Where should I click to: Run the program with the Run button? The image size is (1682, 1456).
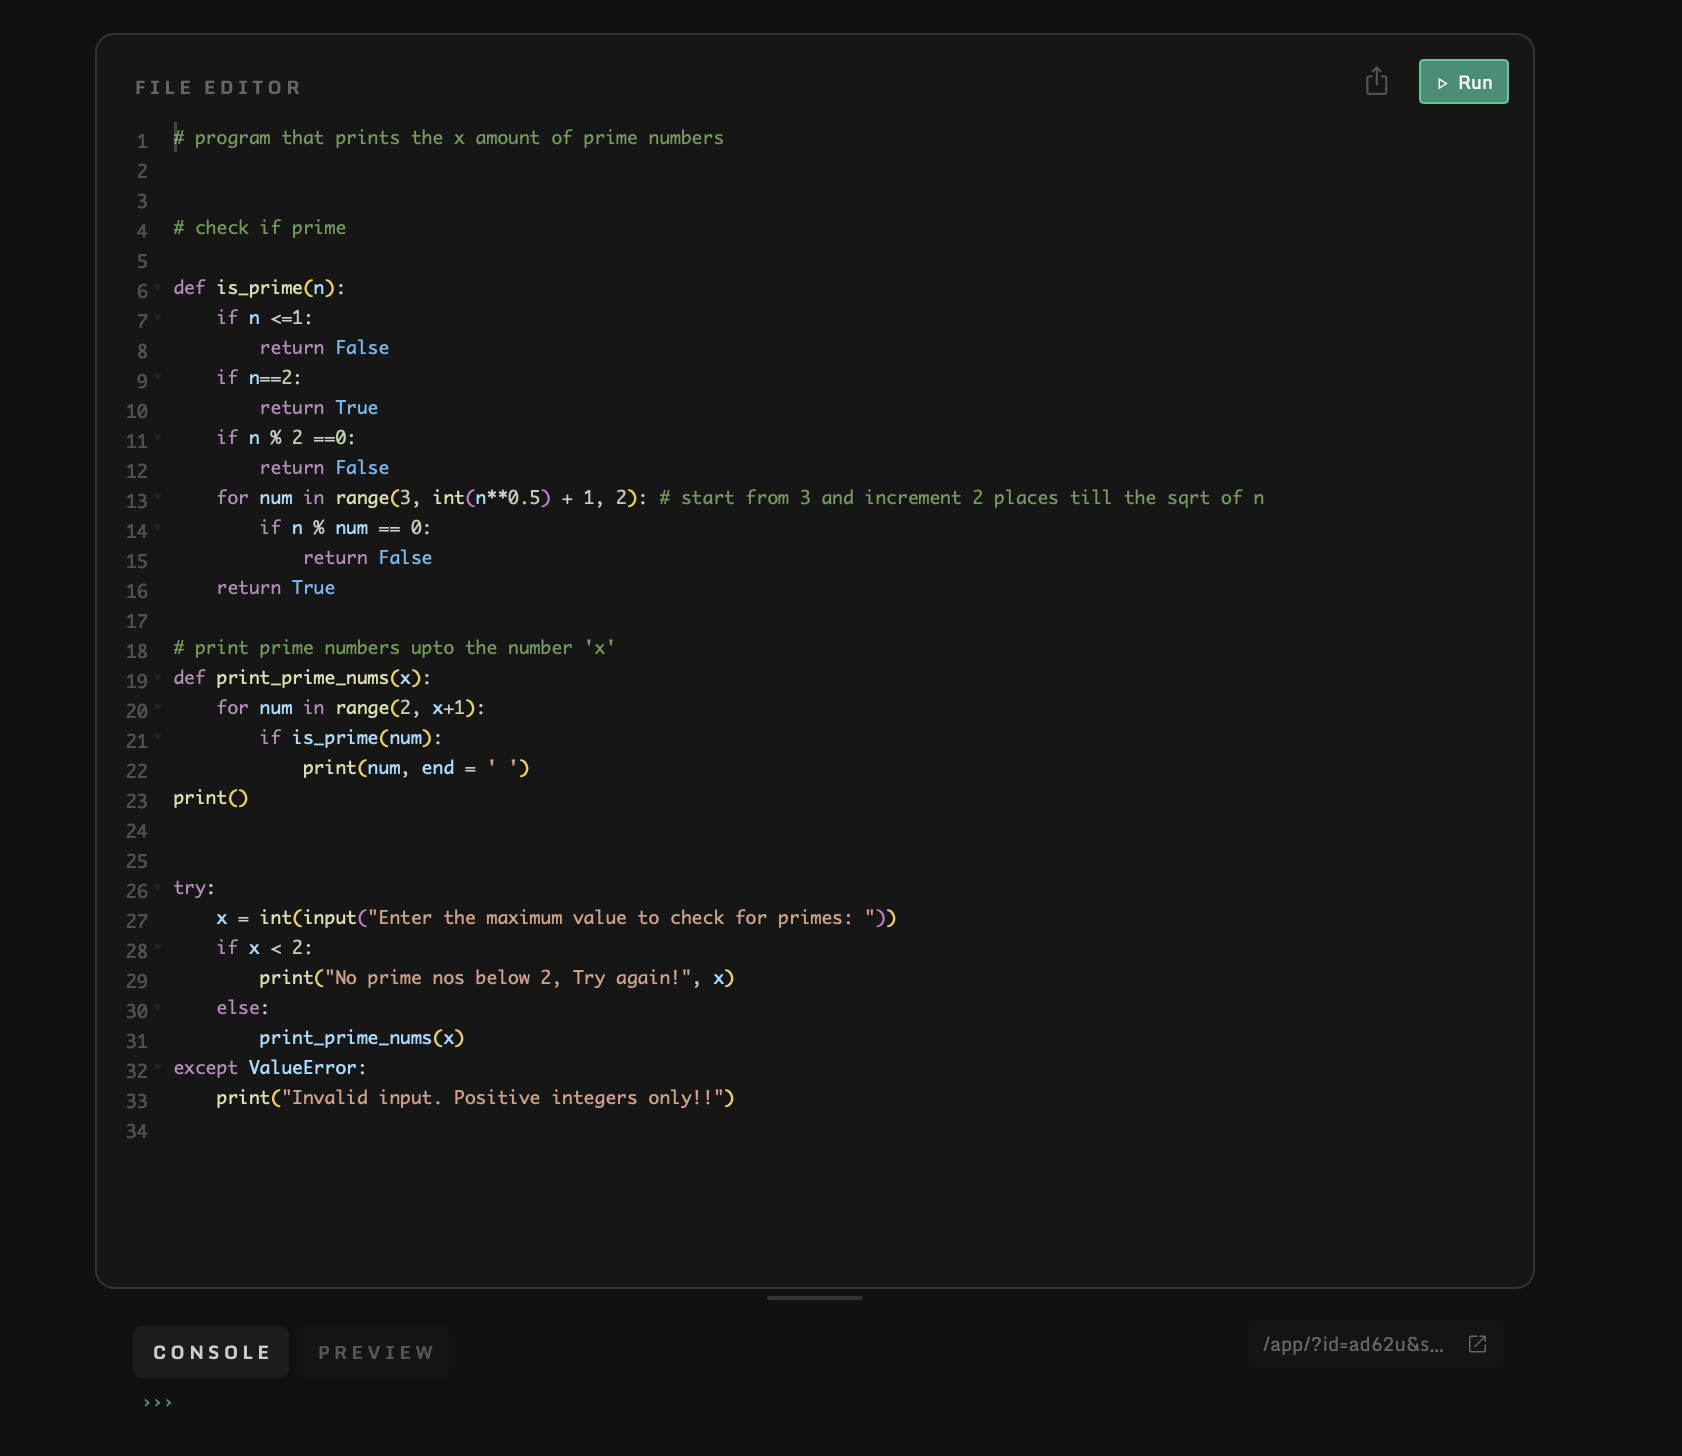1463,82
